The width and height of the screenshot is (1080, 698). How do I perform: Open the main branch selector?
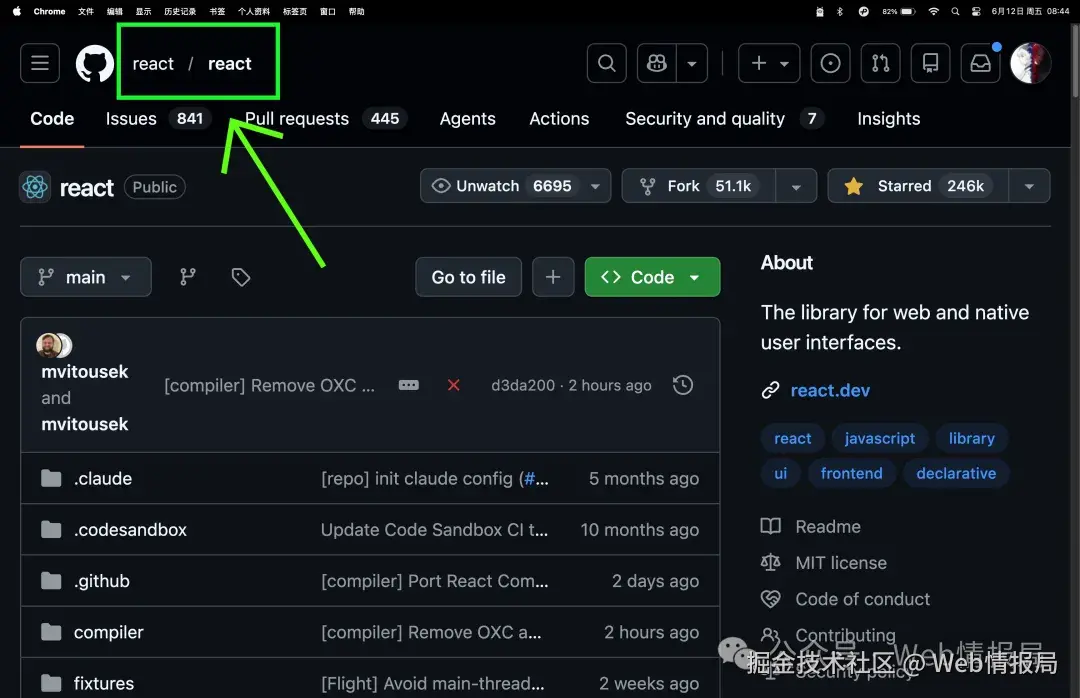pyautogui.click(x=85, y=277)
